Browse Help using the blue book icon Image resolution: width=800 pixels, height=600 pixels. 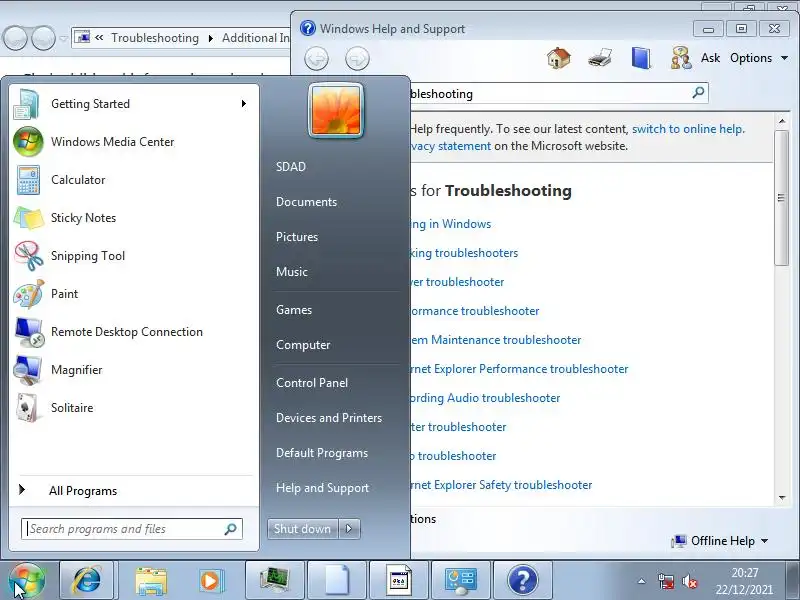point(641,58)
